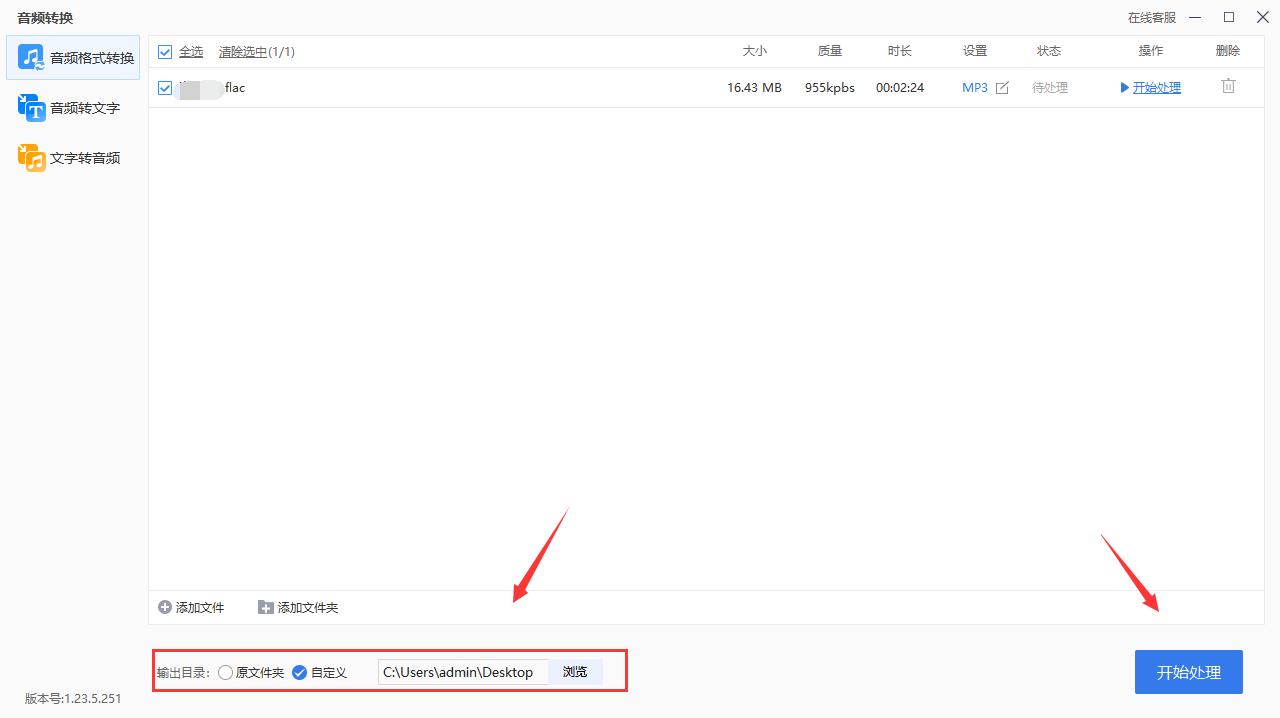Click the 开始处理 link in file row

(1156, 88)
